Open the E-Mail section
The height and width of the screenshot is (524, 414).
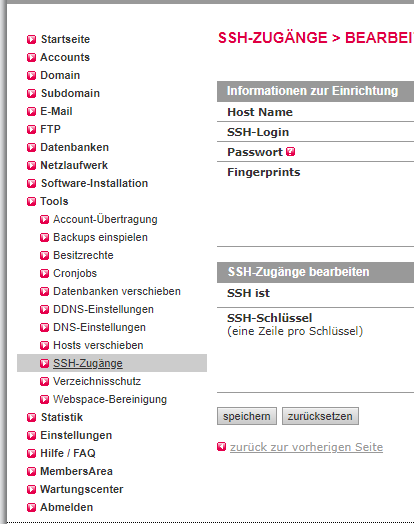tap(56, 111)
